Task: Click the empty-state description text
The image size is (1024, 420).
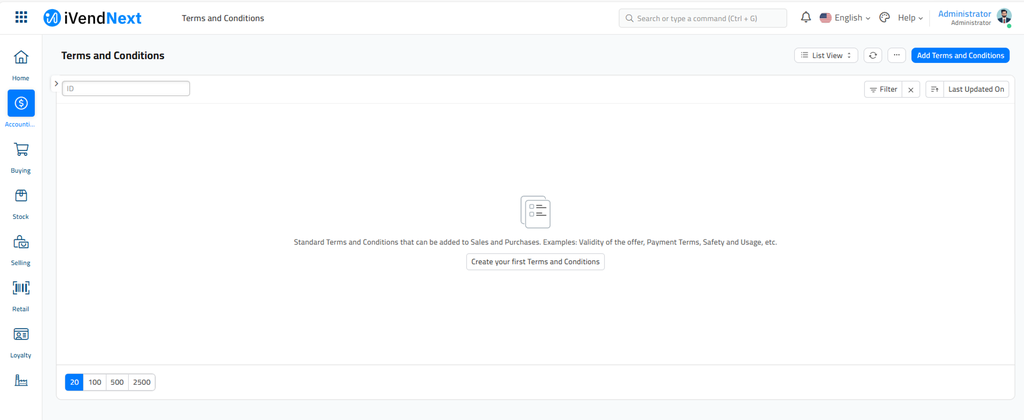Action: coord(536,242)
